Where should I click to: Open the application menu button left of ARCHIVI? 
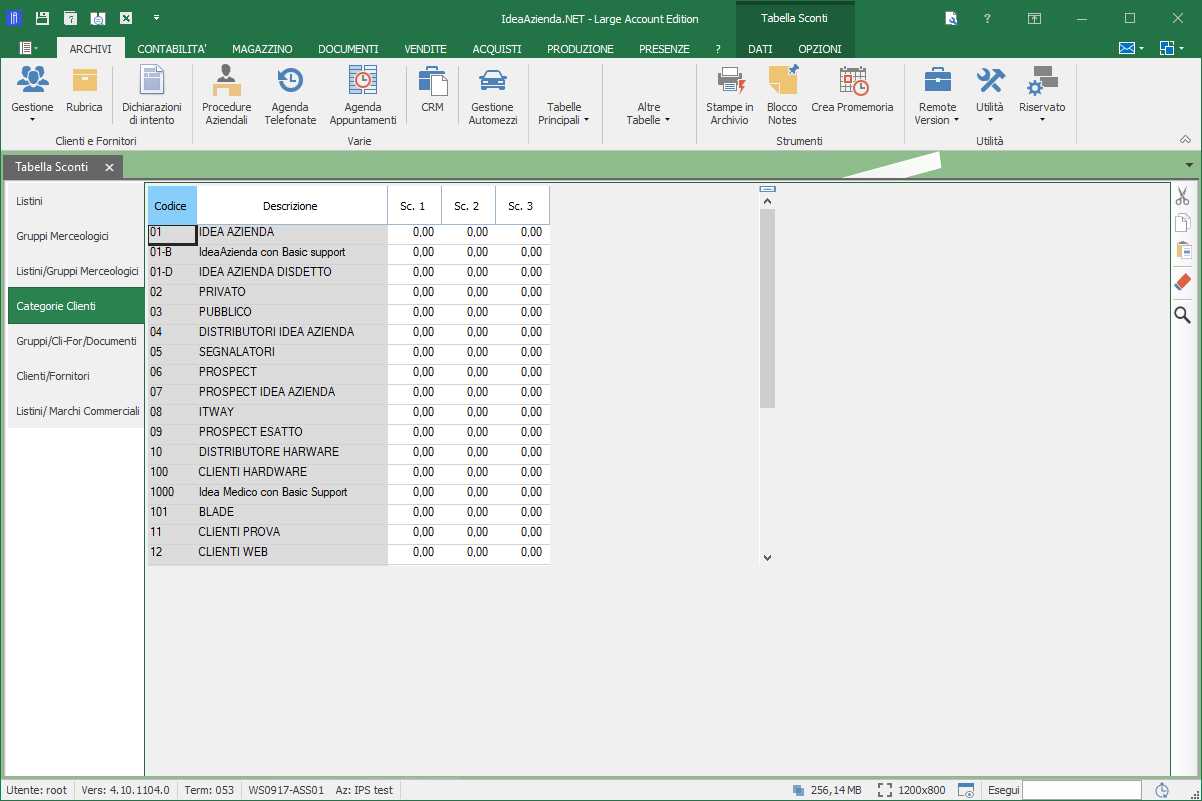tap(29, 48)
